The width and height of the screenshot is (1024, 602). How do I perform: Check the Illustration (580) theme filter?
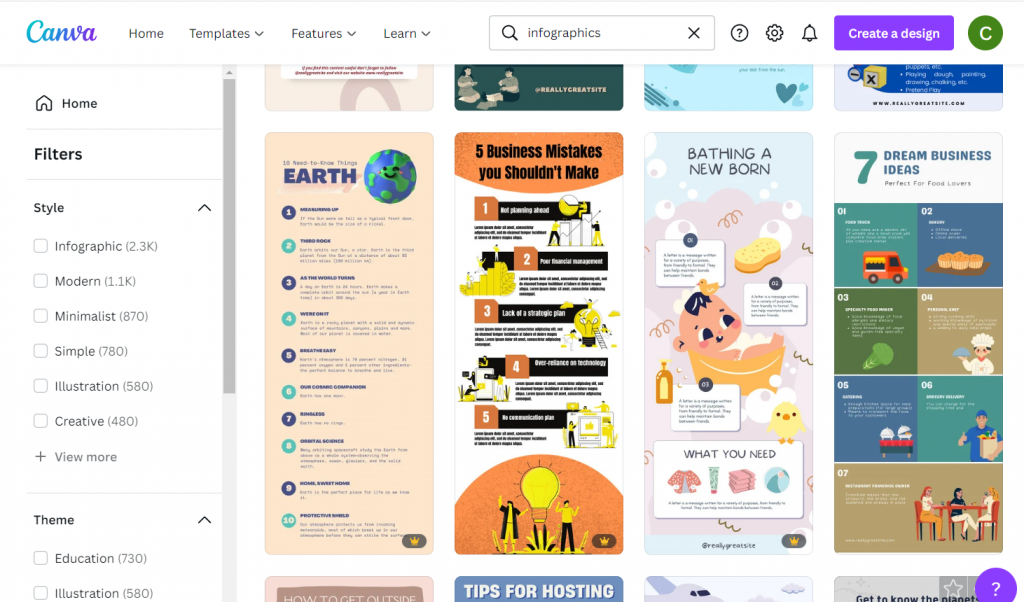40,593
